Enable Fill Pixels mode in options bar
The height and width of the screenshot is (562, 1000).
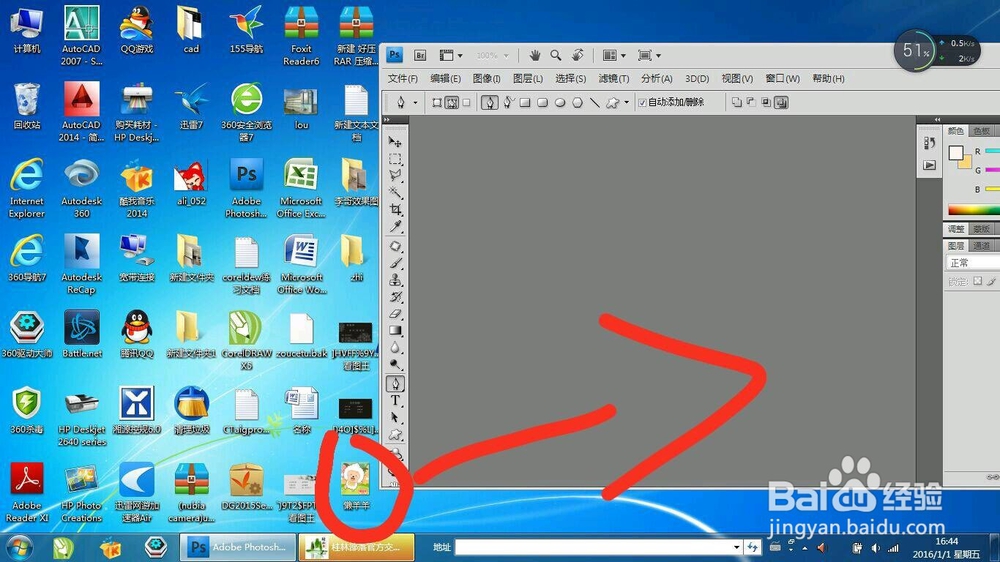466,103
